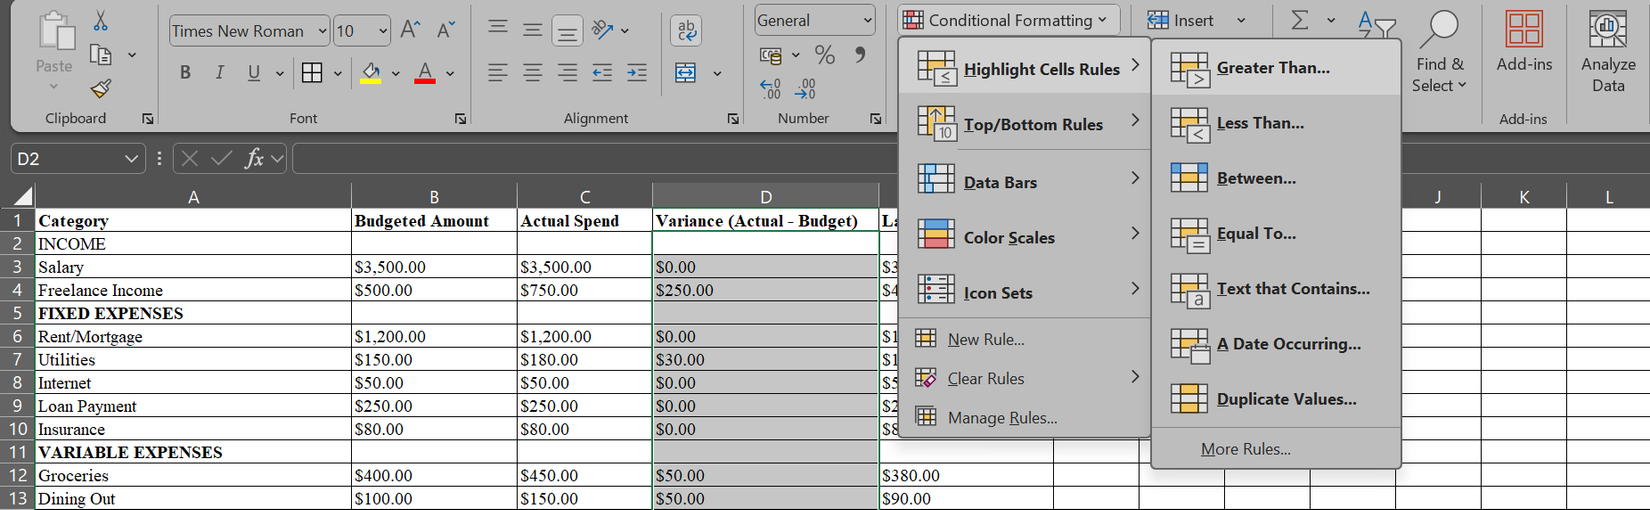Expand the Paste options arrow

click(x=54, y=87)
